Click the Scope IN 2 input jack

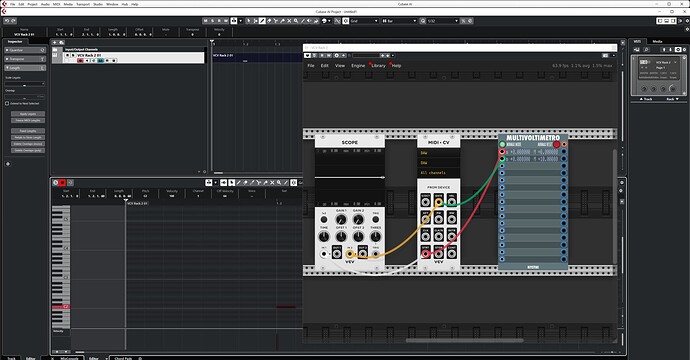[350, 253]
